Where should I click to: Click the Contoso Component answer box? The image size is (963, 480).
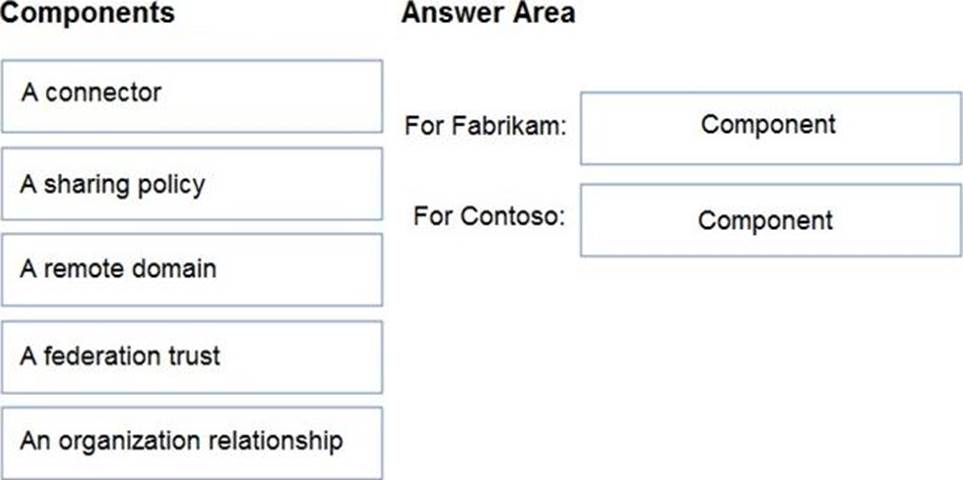[770, 220]
